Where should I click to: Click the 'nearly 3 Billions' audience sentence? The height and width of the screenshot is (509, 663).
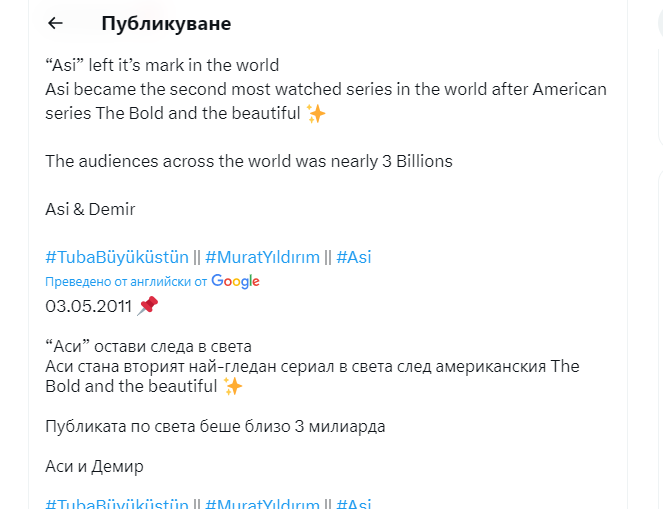pos(249,161)
